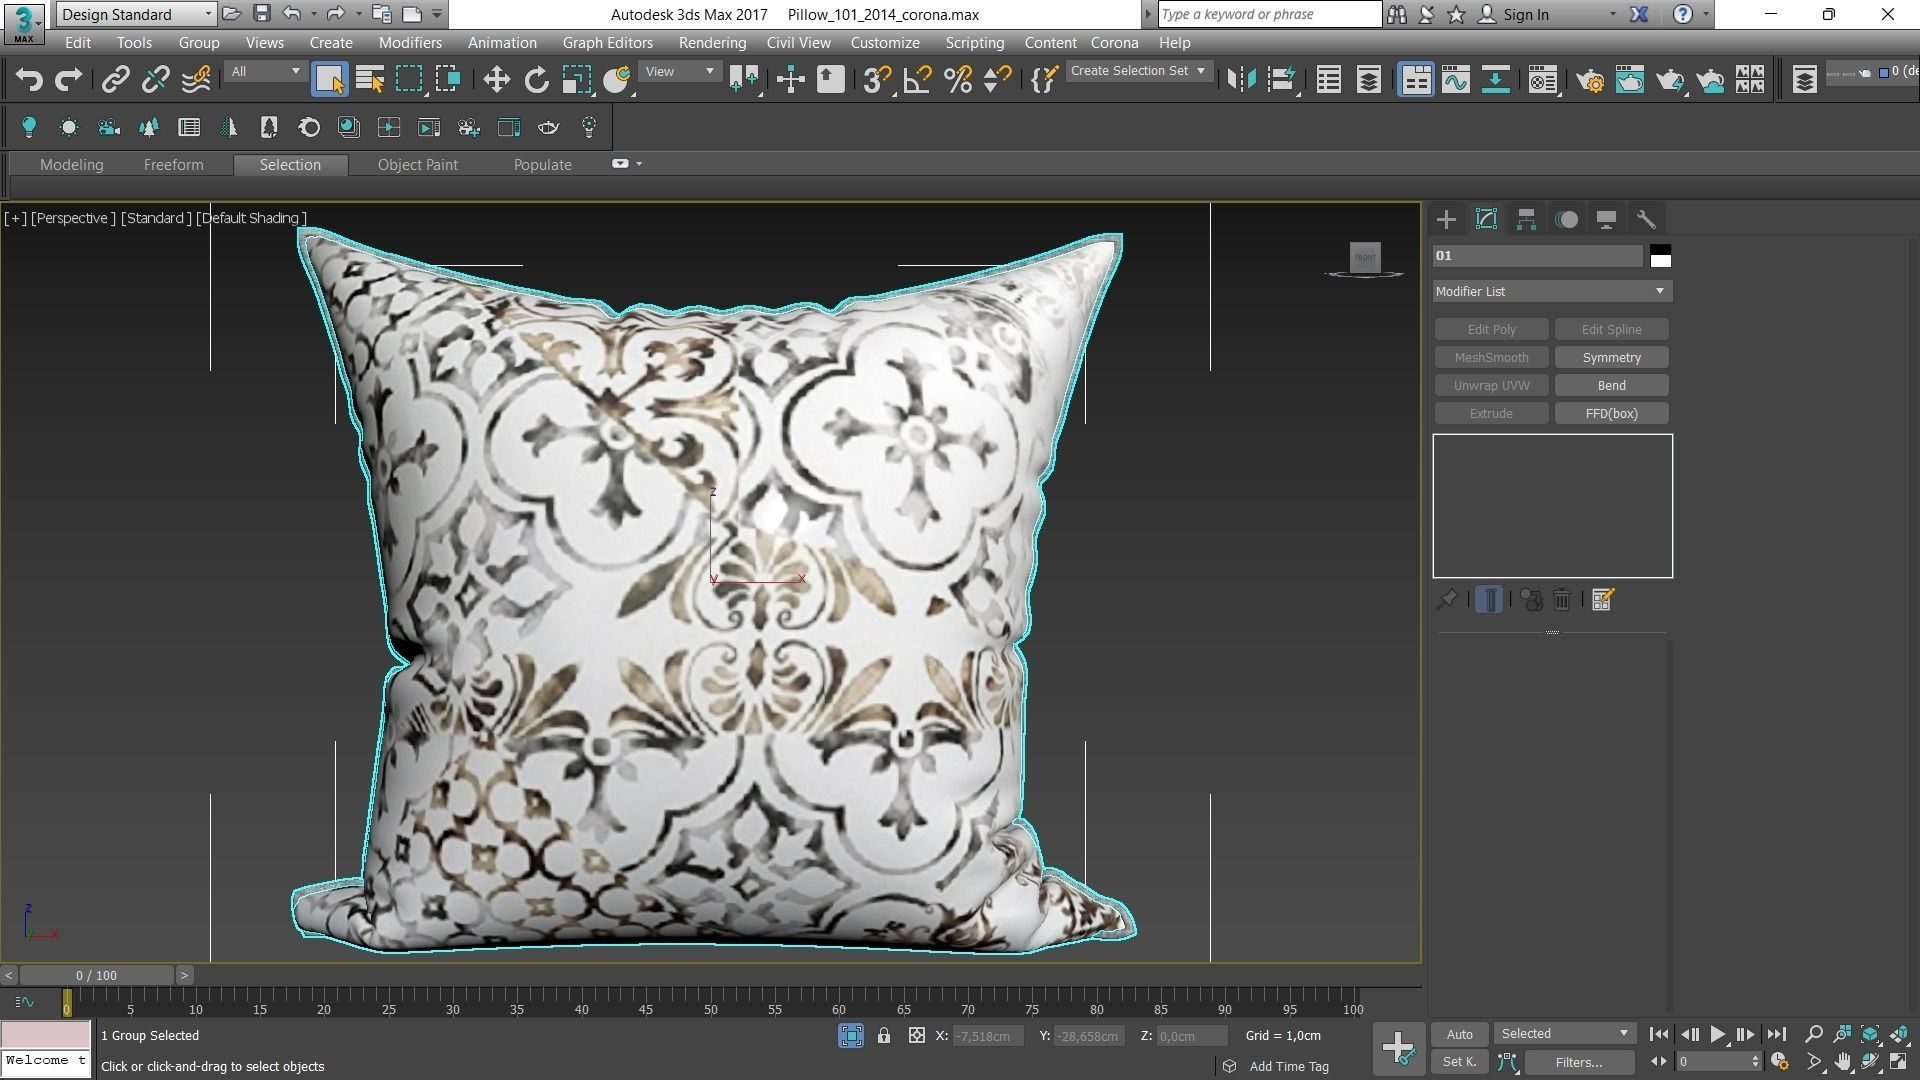Activate Select and Move tool
The height and width of the screenshot is (1080, 1920).
click(x=496, y=80)
